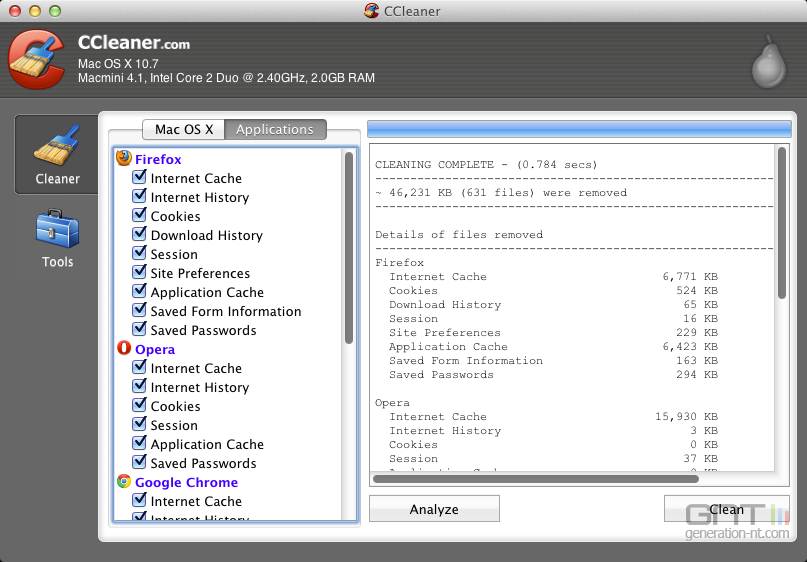This screenshot has height=562, width=807.
Task: Select the Applications tab
Action: pyautogui.click(x=275, y=129)
